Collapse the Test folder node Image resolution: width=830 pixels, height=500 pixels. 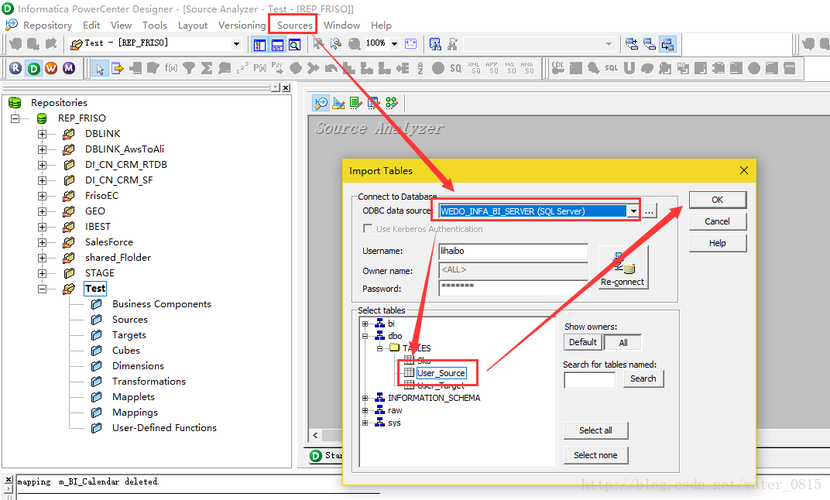tap(42, 289)
